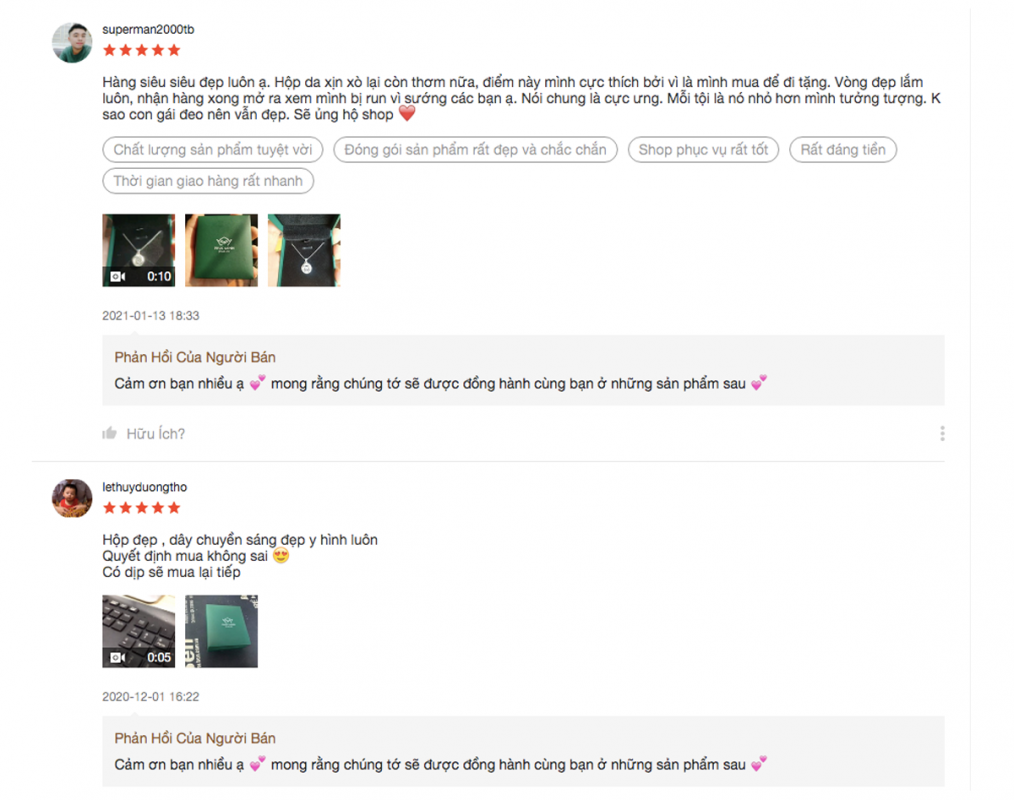Play the 0:05 keyboard review video
Image resolution: width=1014 pixels, height=800 pixels.
138,631
